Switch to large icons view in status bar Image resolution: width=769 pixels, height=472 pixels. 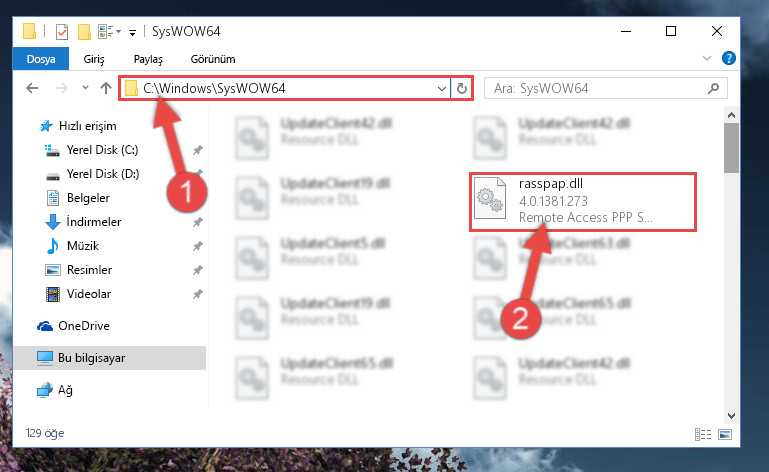coord(725,434)
